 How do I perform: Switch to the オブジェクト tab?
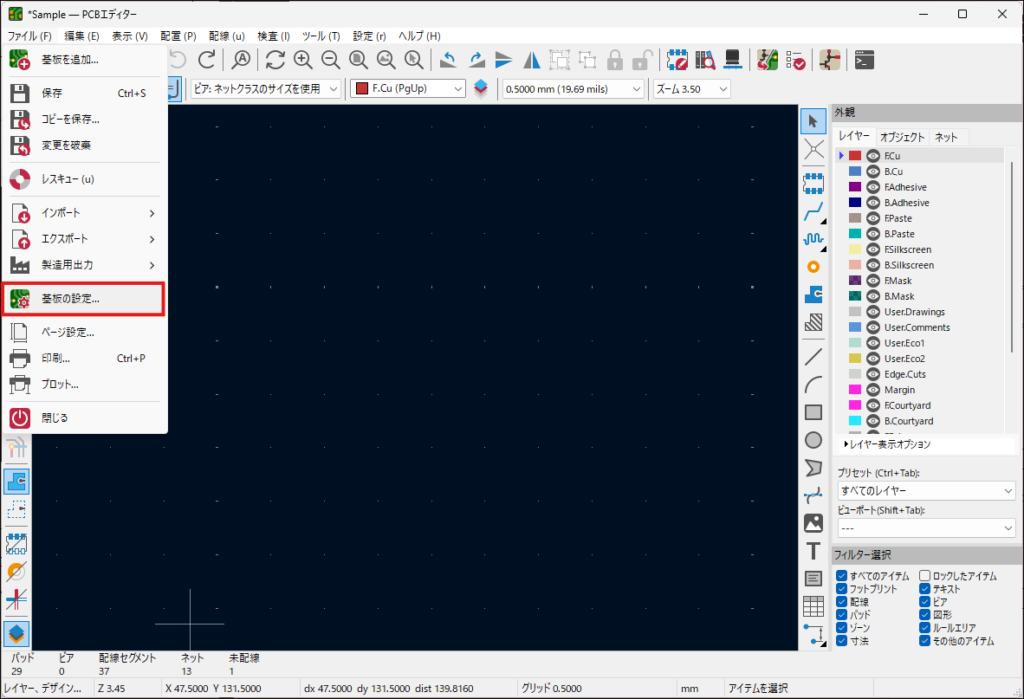[902, 137]
